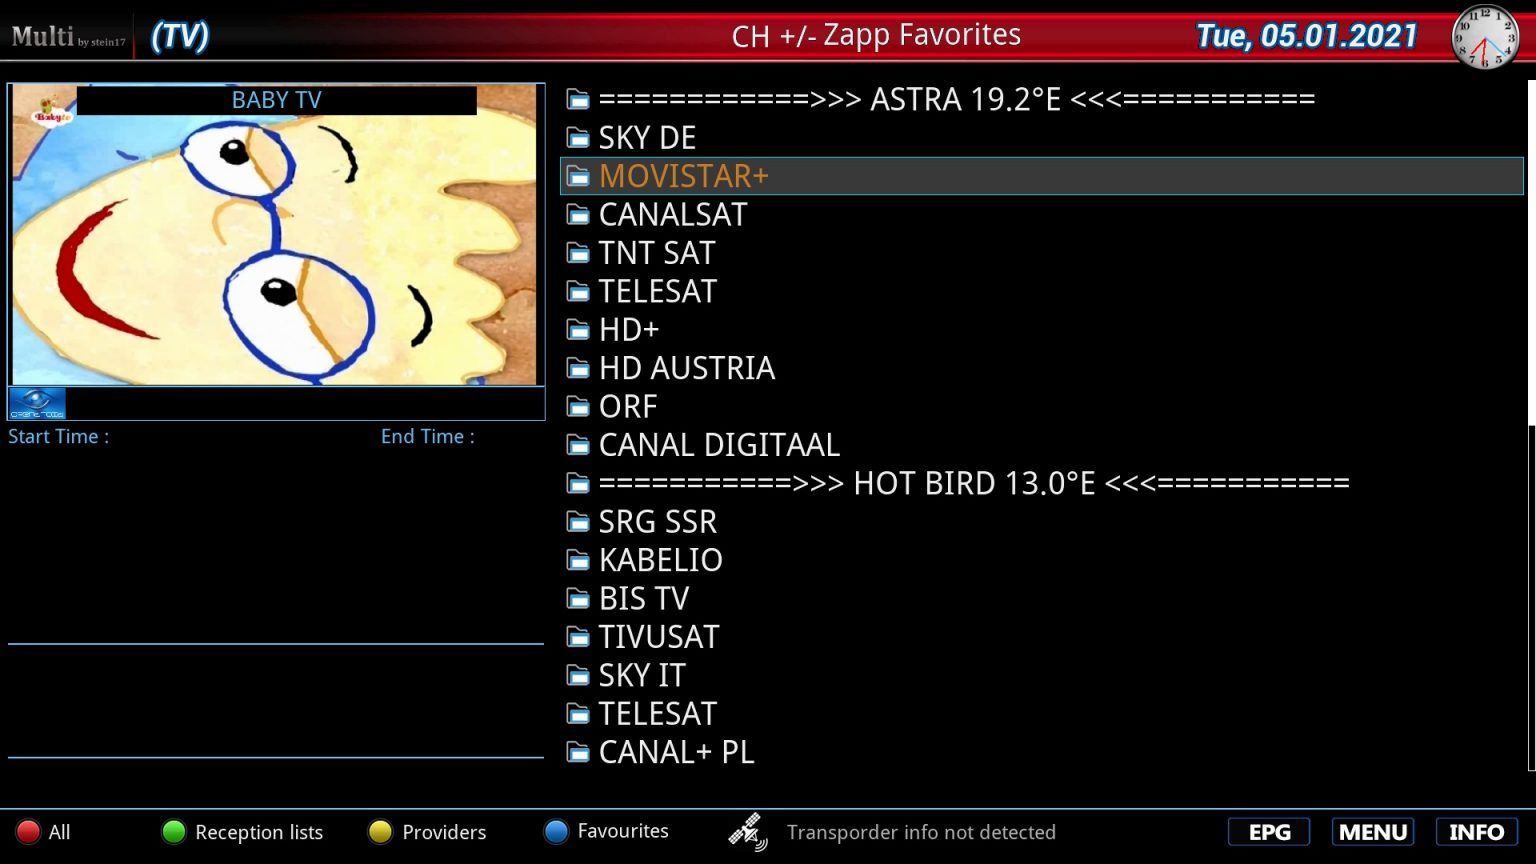Click the INFO button

tap(1476, 832)
